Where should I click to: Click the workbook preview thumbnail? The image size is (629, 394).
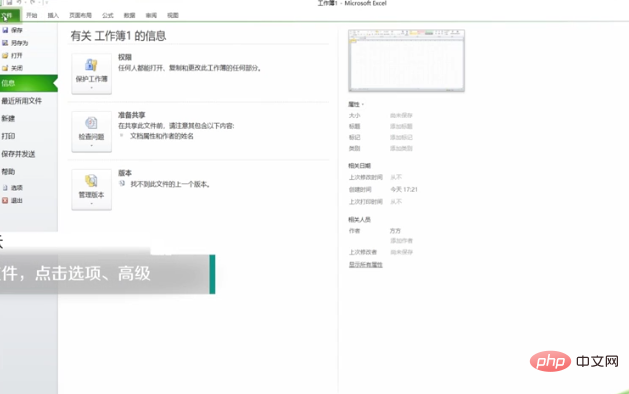pos(406,61)
